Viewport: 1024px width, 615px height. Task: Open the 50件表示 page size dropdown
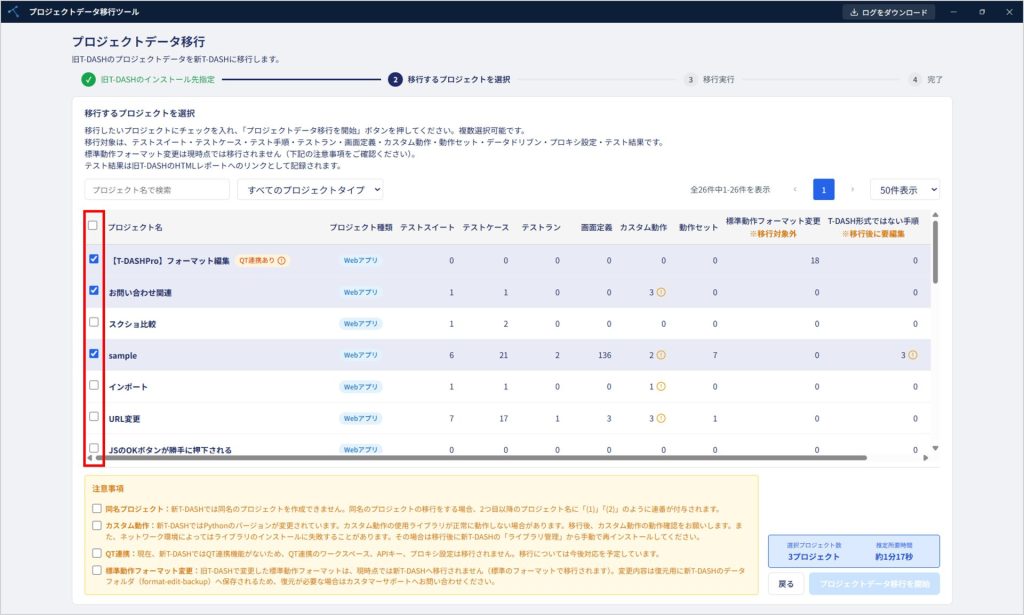[904, 190]
